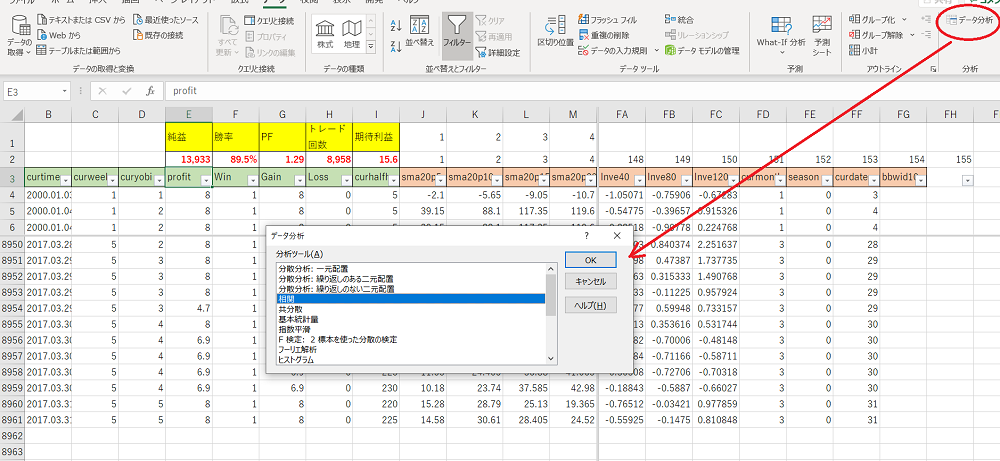The width and height of the screenshot is (1000, 461).
Task: Toggle the フィルター funnel button
Action: click(x=457, y=32)
